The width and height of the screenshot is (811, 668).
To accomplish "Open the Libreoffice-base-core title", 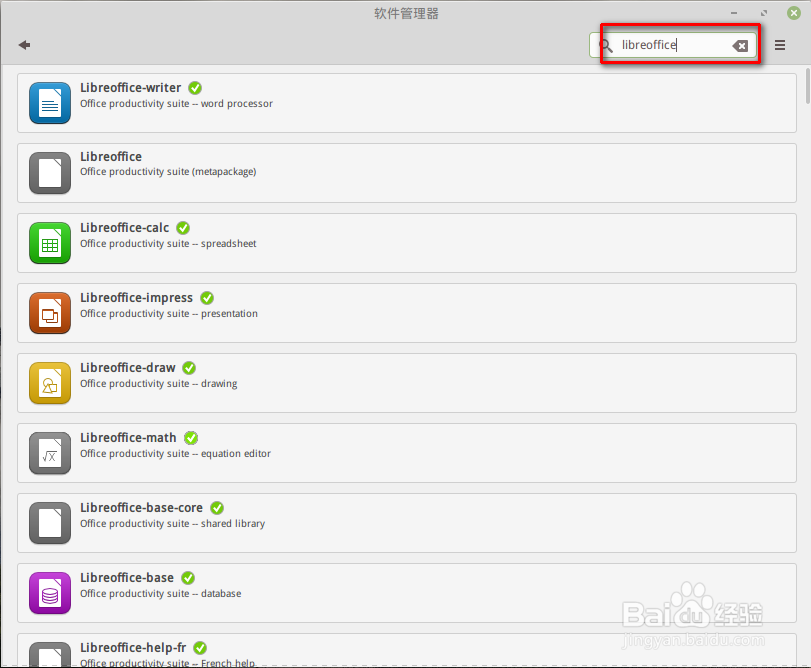I will [141, 508].
